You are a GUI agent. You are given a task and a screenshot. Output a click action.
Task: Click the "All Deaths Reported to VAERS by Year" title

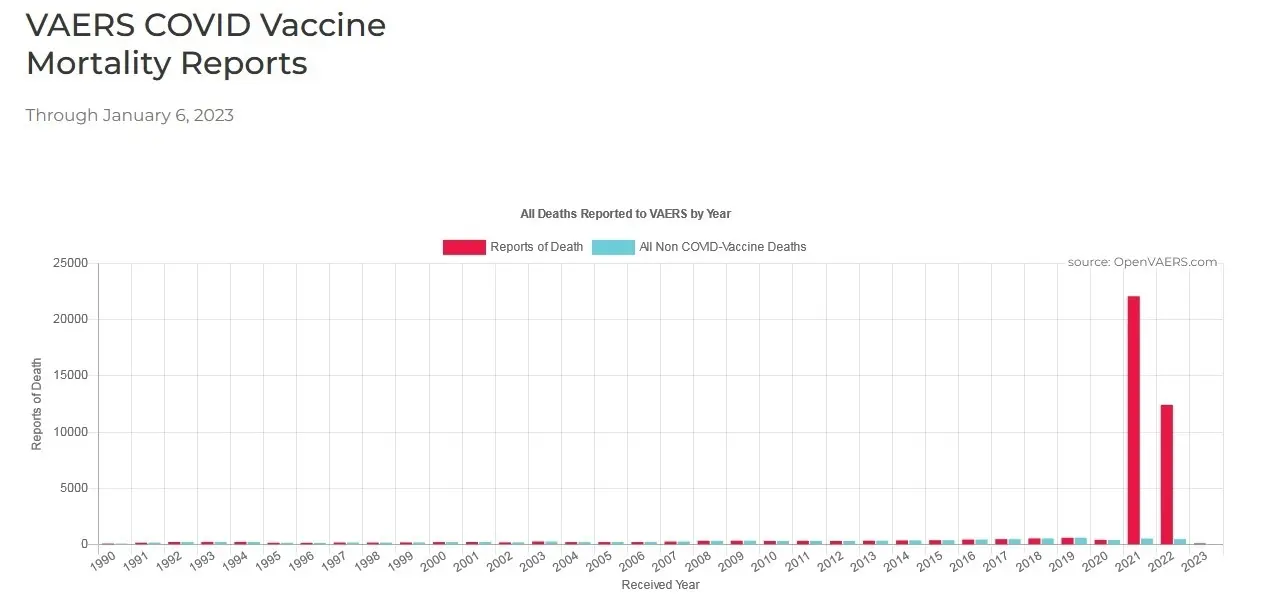coord(625,214)
